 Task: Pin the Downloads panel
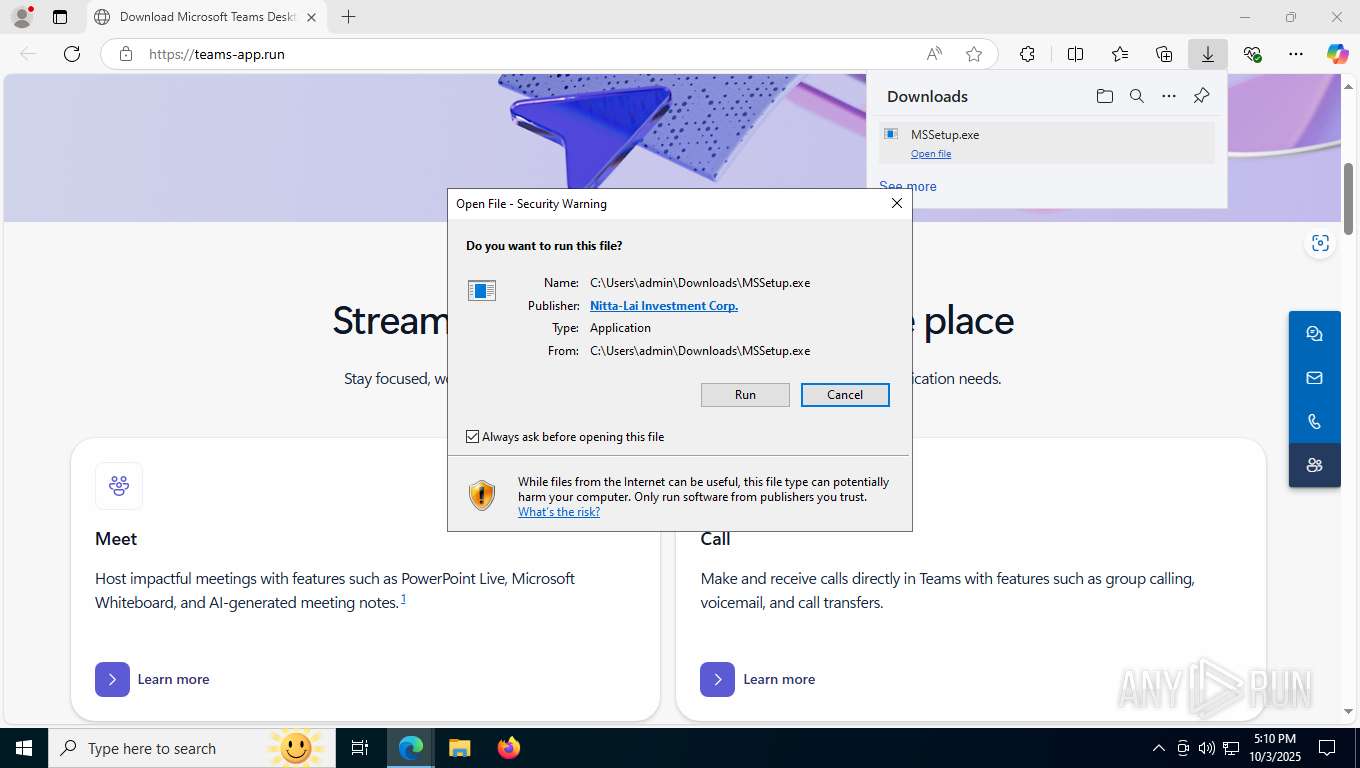point(1202,96)
